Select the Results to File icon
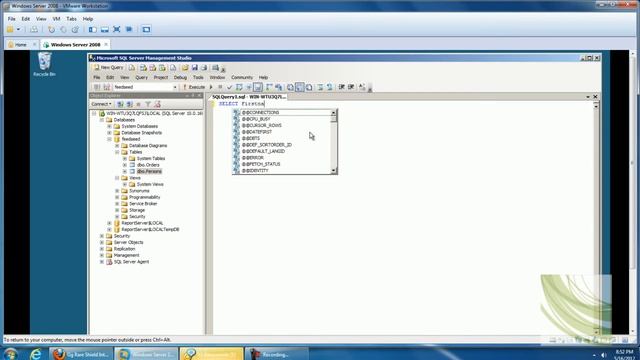The height and width of the screenshot is (360, 640). coord(309,87)
